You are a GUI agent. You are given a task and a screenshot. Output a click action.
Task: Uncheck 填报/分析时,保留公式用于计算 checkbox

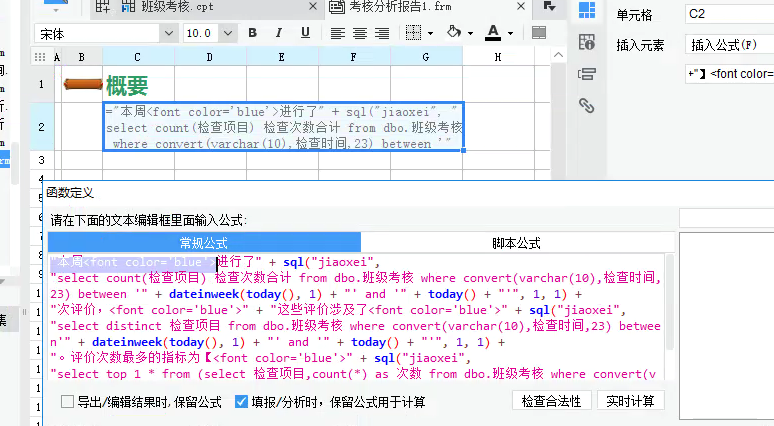click(x=241, y=401)
